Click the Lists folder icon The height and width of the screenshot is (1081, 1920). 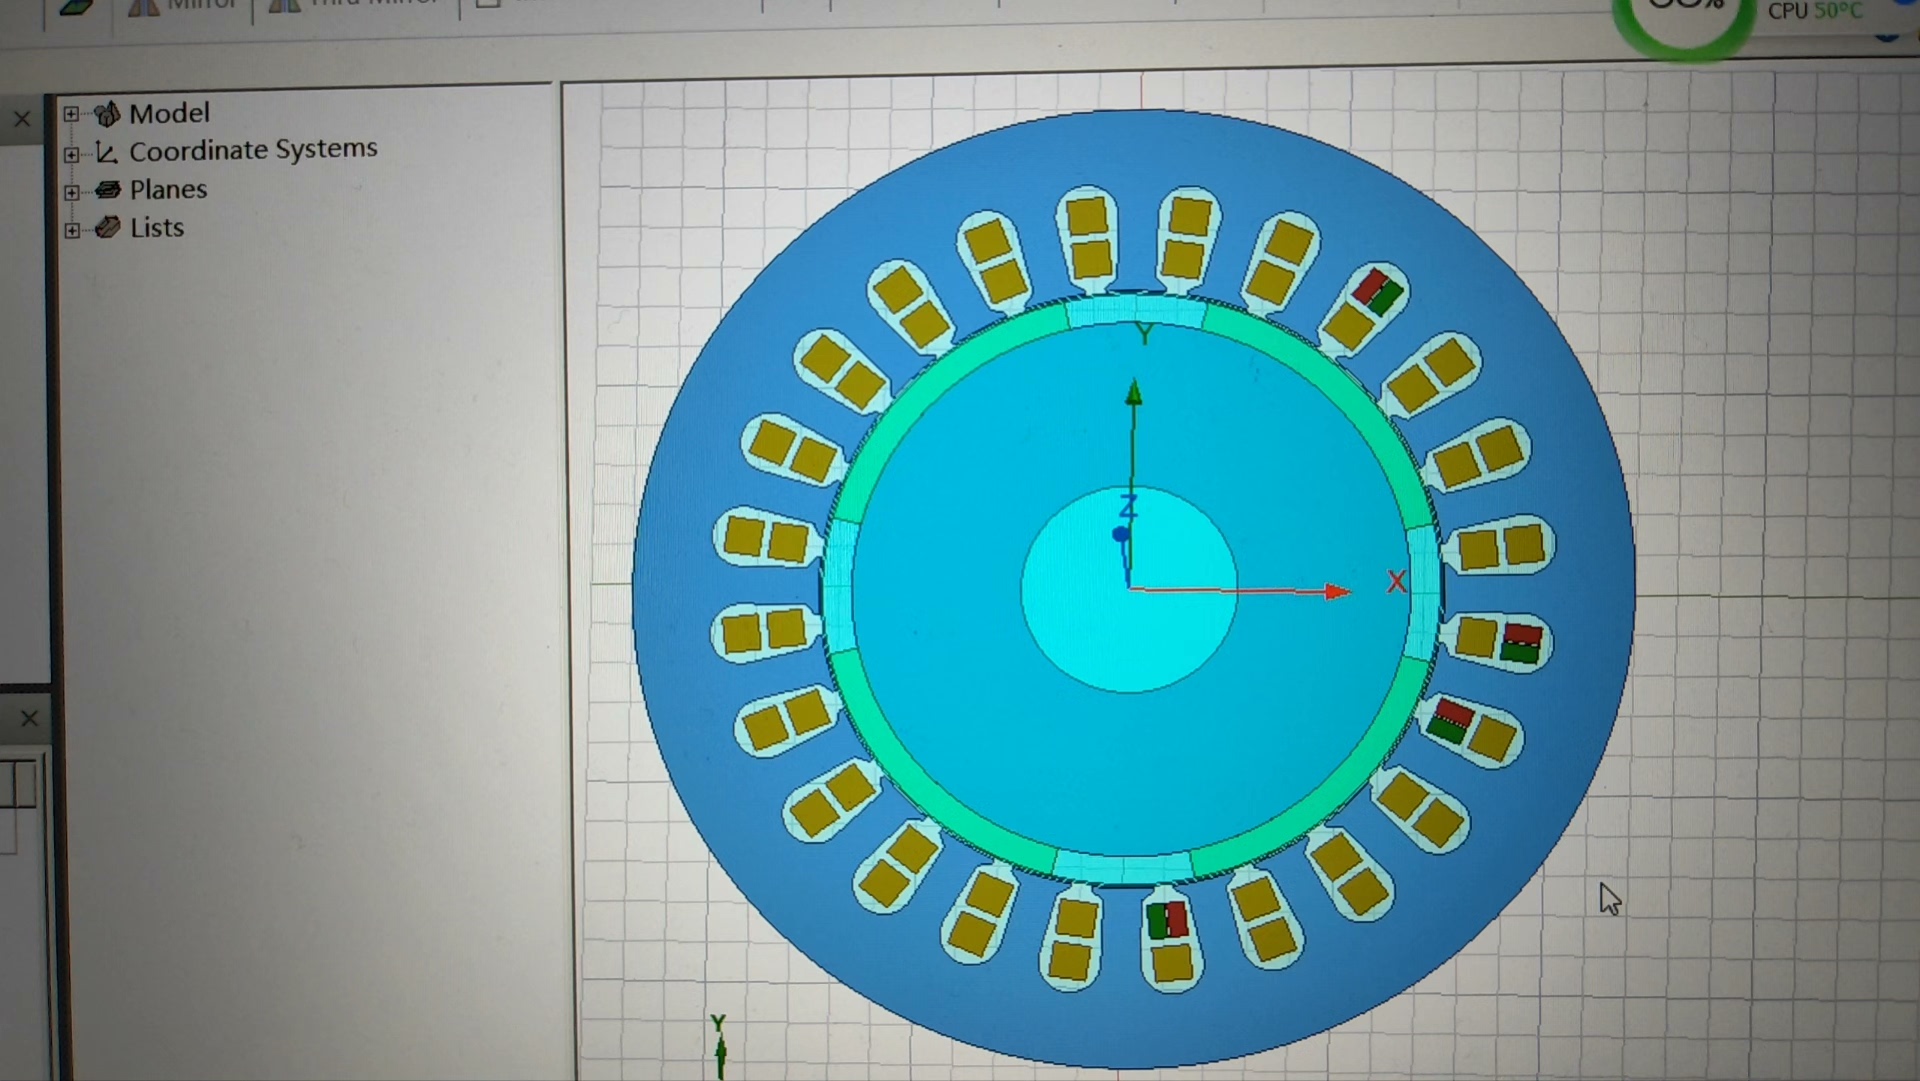[108, 228]
